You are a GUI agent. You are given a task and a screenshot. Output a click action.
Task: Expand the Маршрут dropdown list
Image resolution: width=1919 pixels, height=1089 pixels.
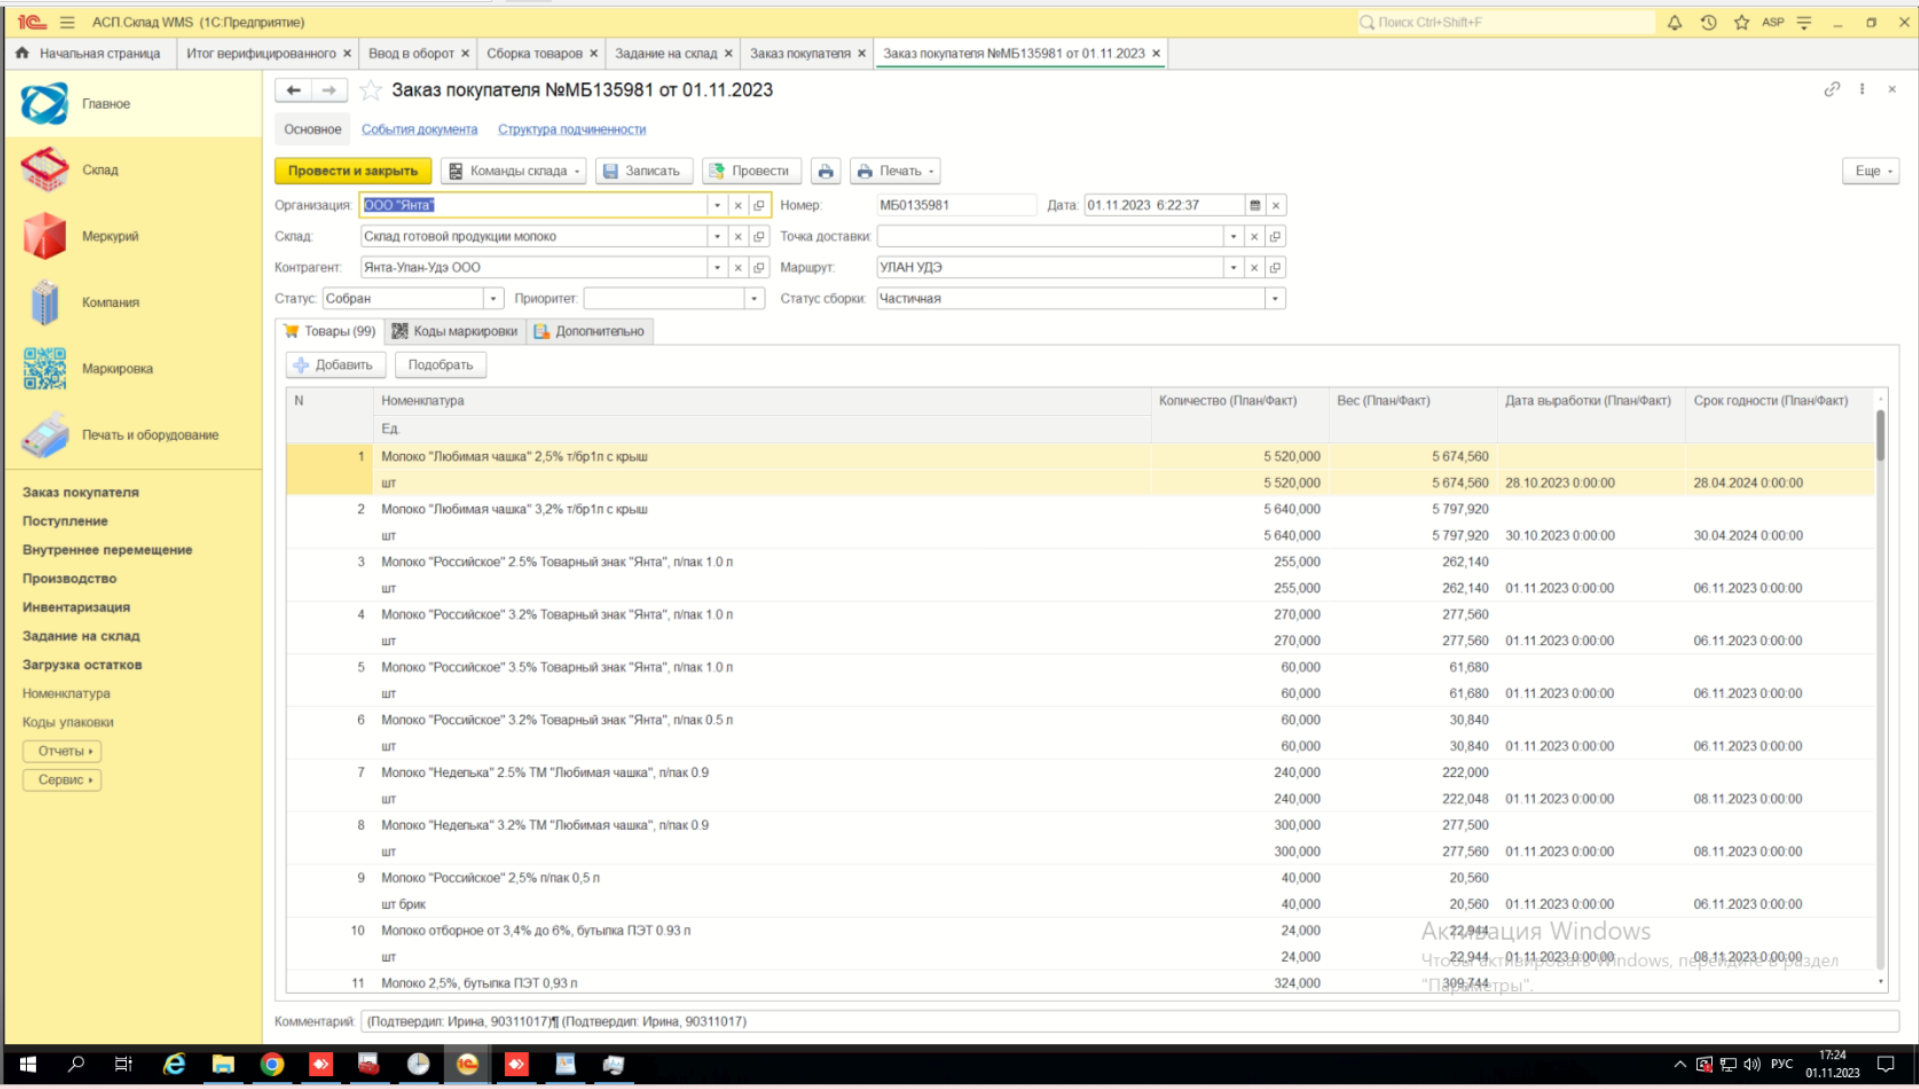pos(1233,268)
